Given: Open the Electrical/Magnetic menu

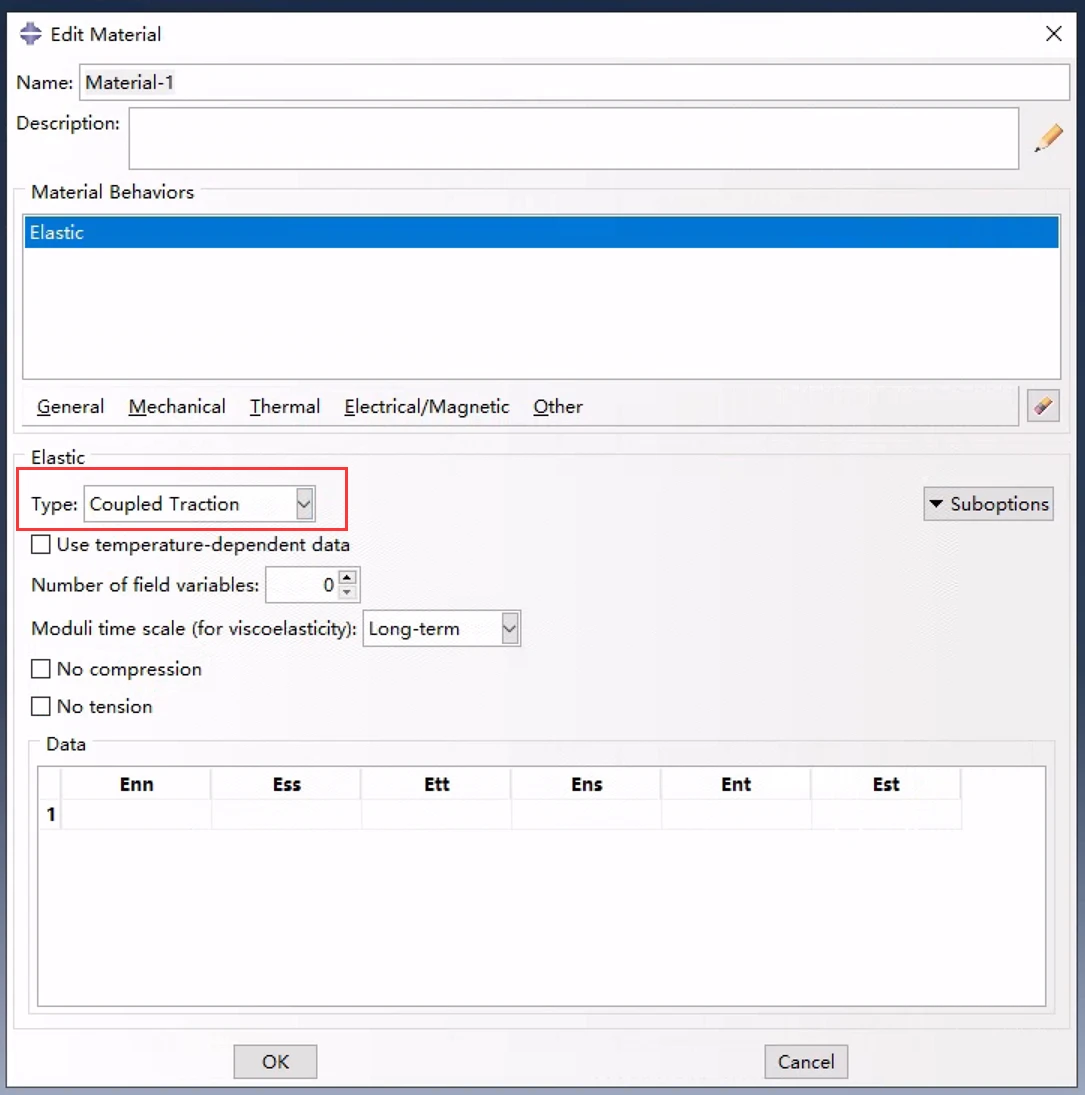Looking at the screenshot, I should [427, 406].
